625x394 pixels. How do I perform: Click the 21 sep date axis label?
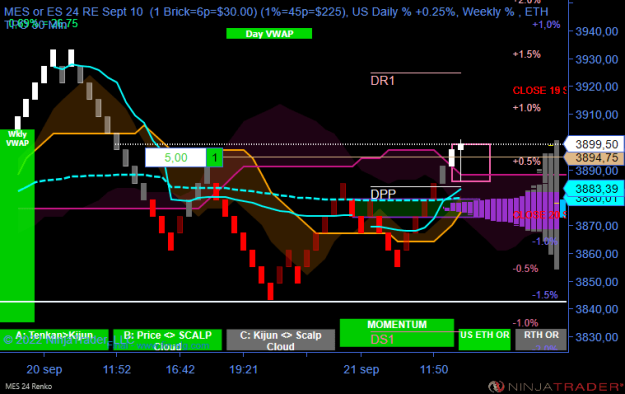361,370
